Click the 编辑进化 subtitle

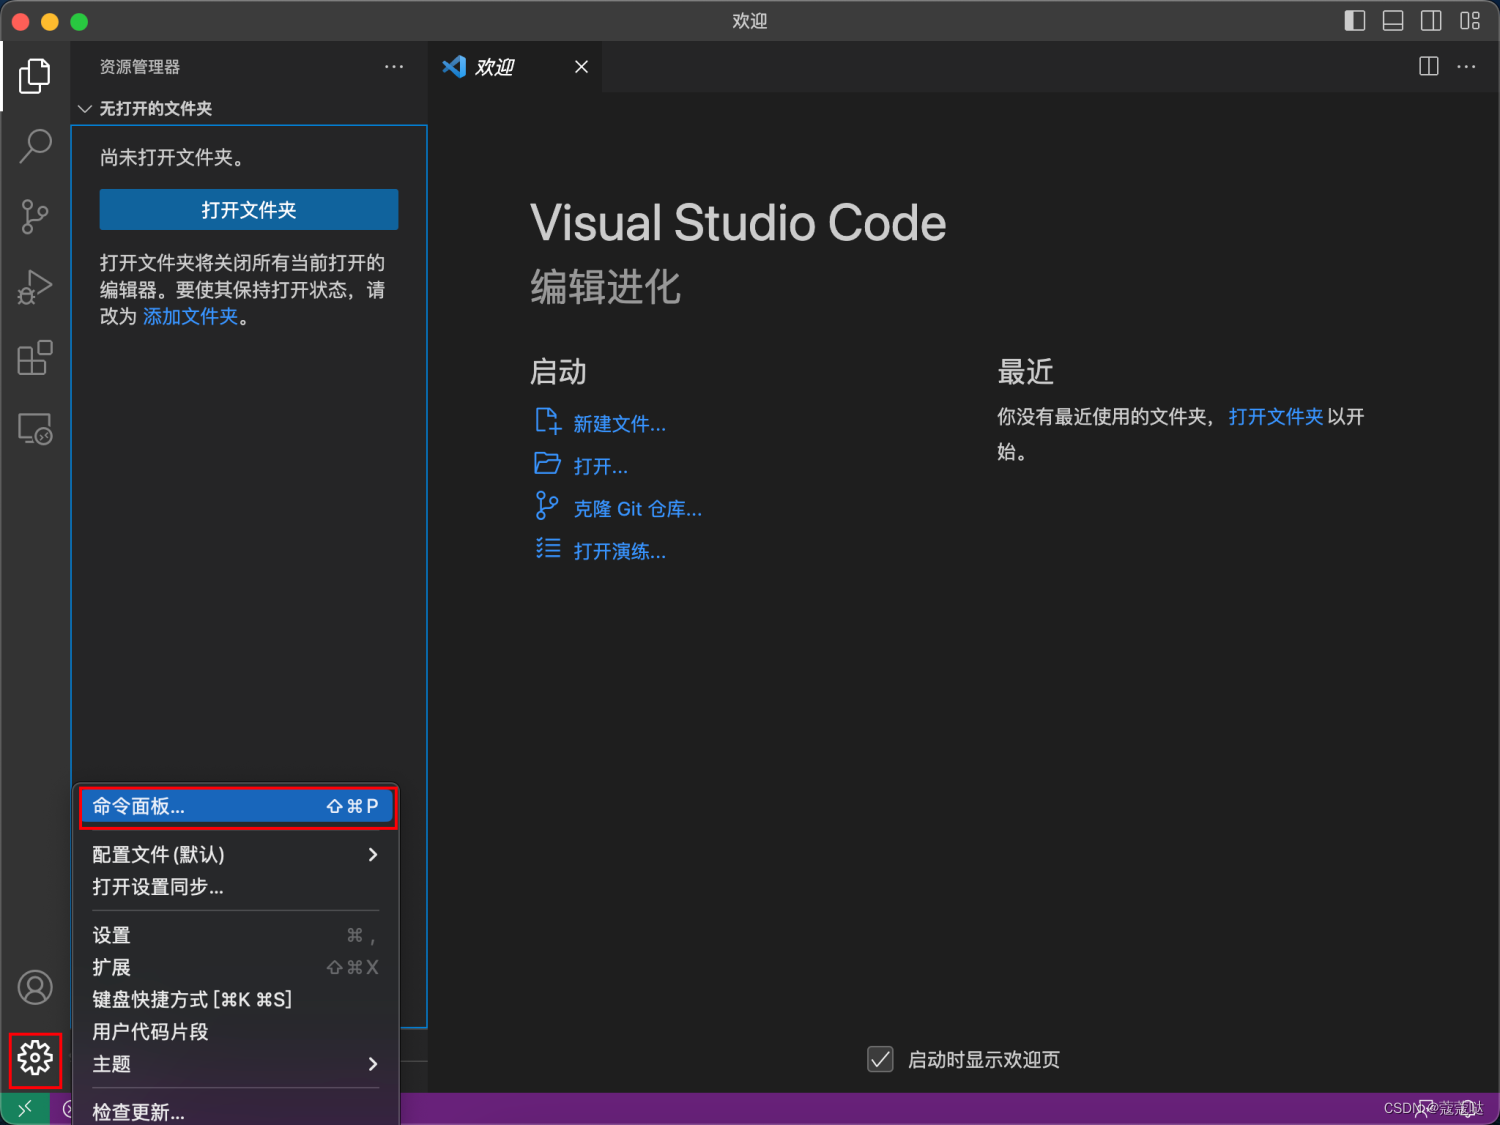pyautogui.click(x=606, y=287)
